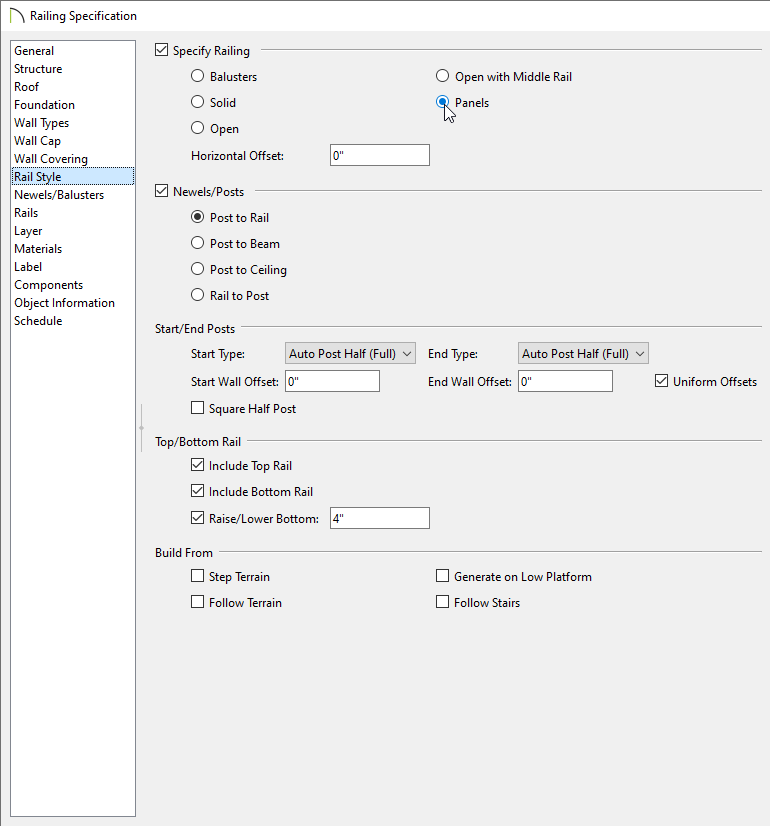Open Wall Types panel
Screen dimensions: 770x826
tap(42, 123)
